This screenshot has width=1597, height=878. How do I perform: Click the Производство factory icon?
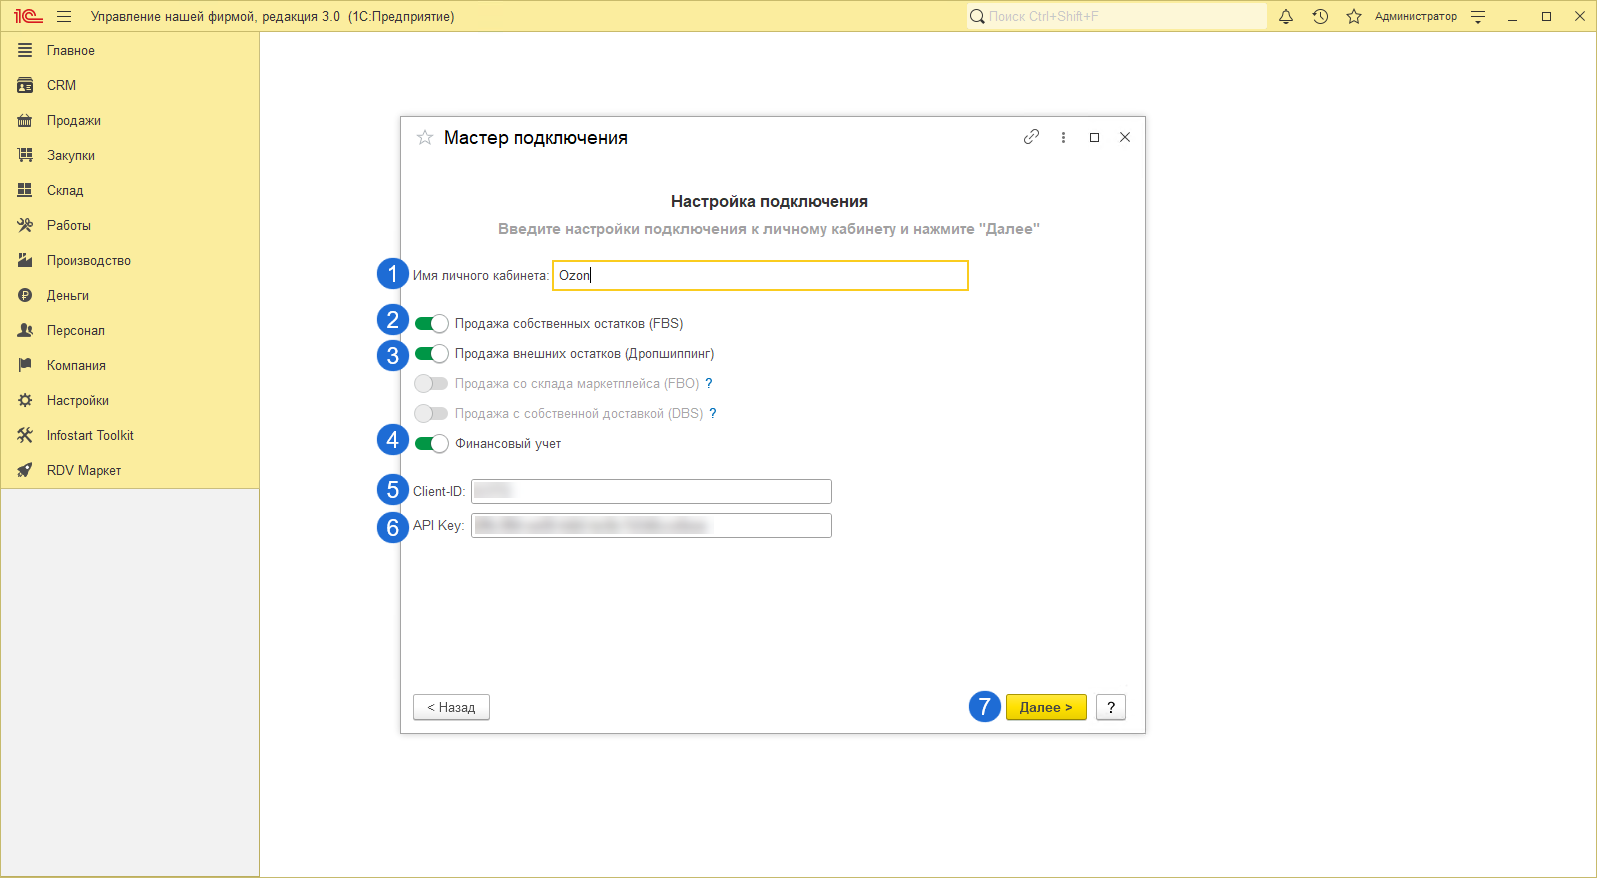click(x=25, y=260)
